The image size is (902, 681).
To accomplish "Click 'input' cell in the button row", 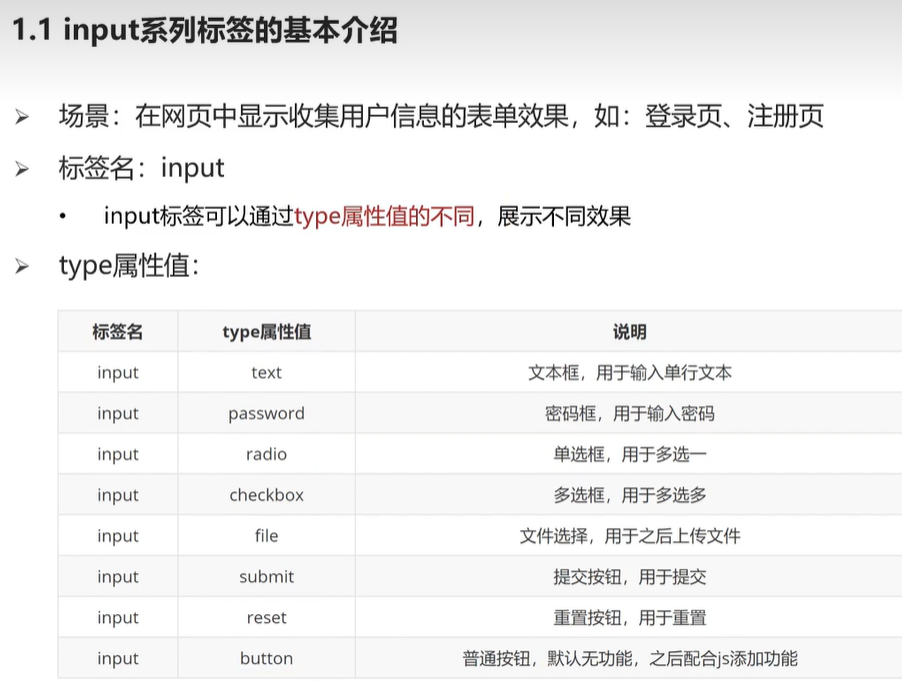I will point(118,659).
